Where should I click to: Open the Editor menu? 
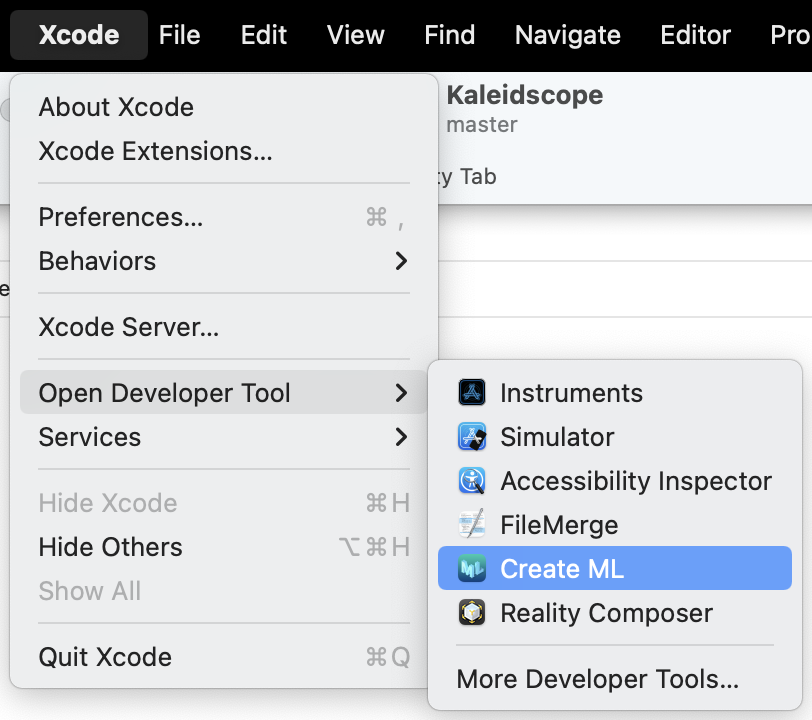pos(695,35)
